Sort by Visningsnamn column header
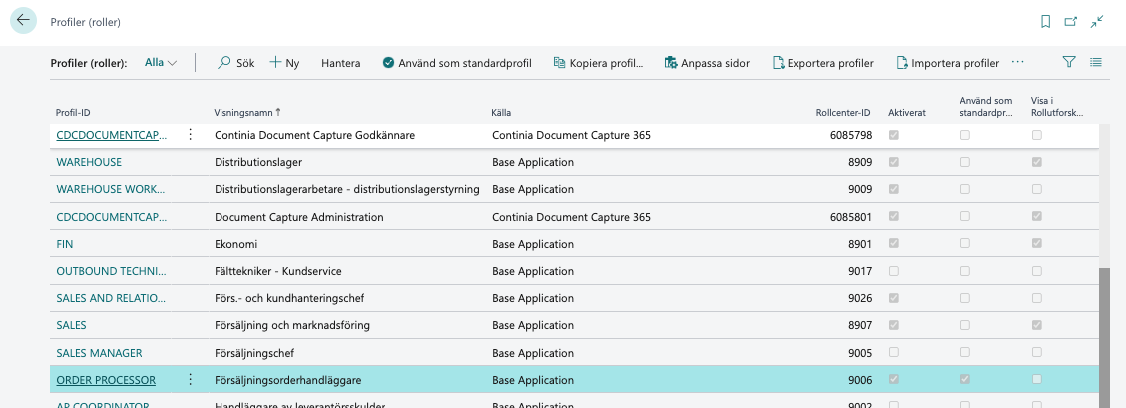This screenshot has width=1126, height=408. (x=246, y=112)
